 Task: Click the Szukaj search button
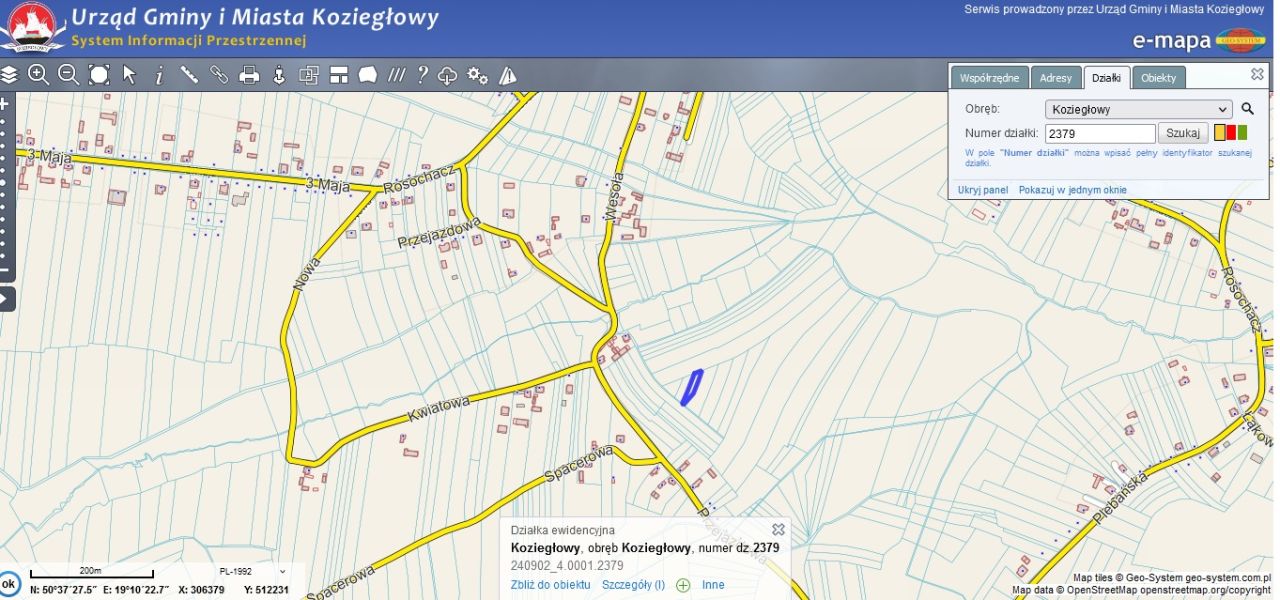[1183, 133]
